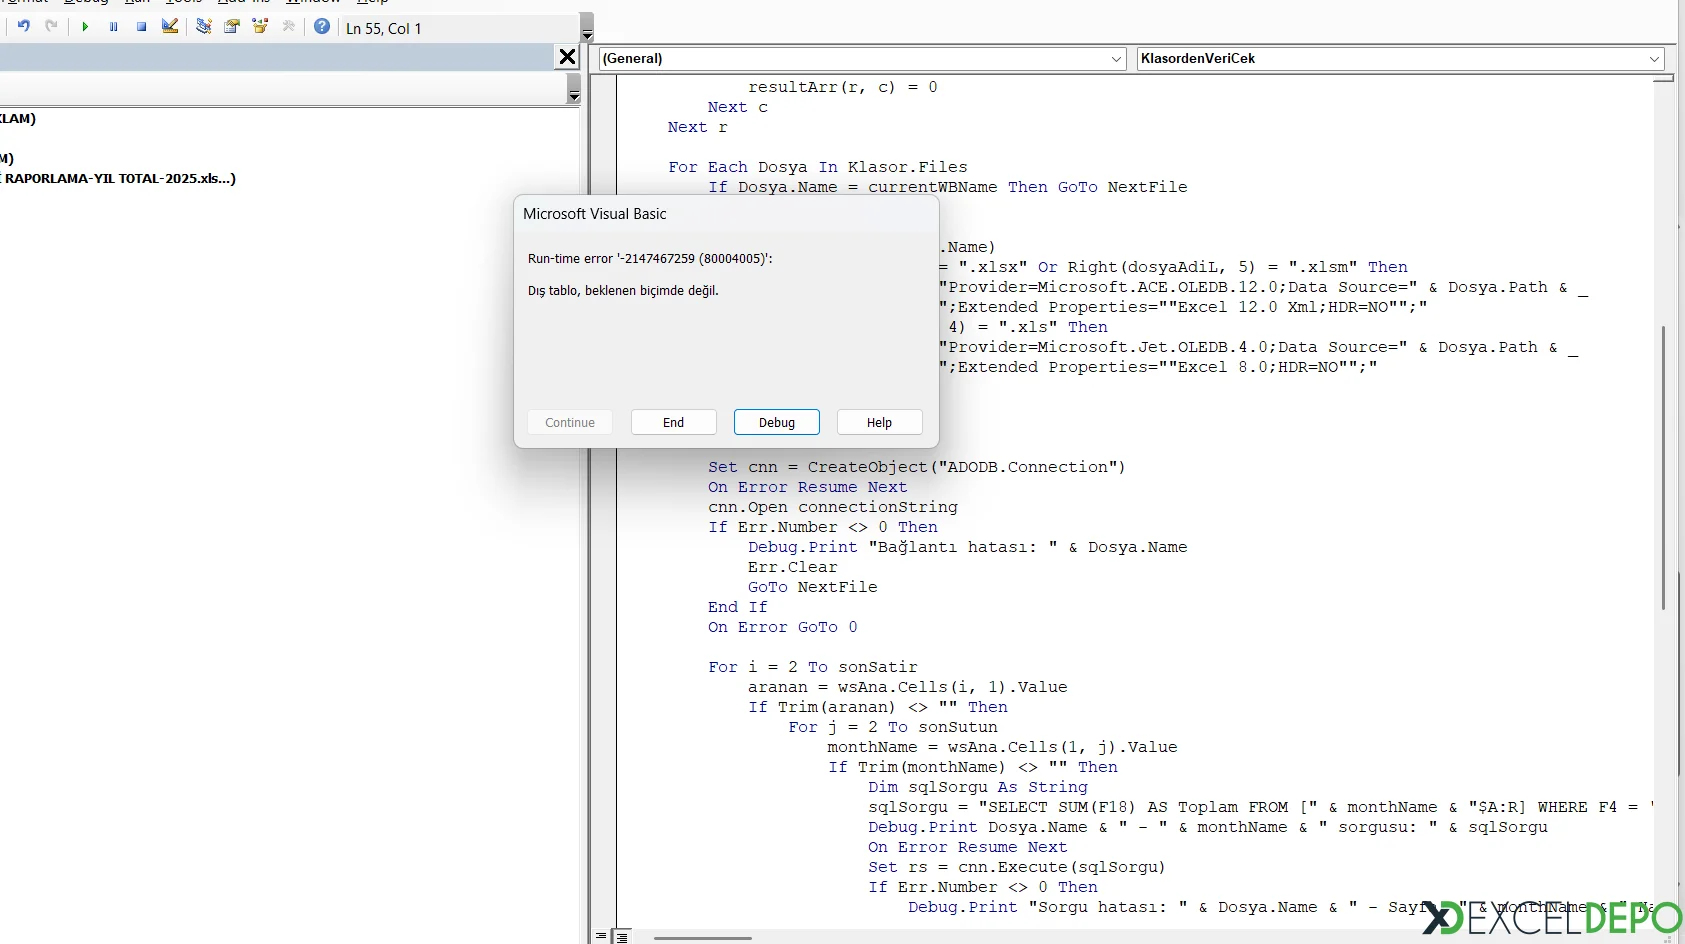Image resolution: width=1685 pixels, height=944 pixels.
Task: Click the 'Next c' code line
Action: pos(738,107)
